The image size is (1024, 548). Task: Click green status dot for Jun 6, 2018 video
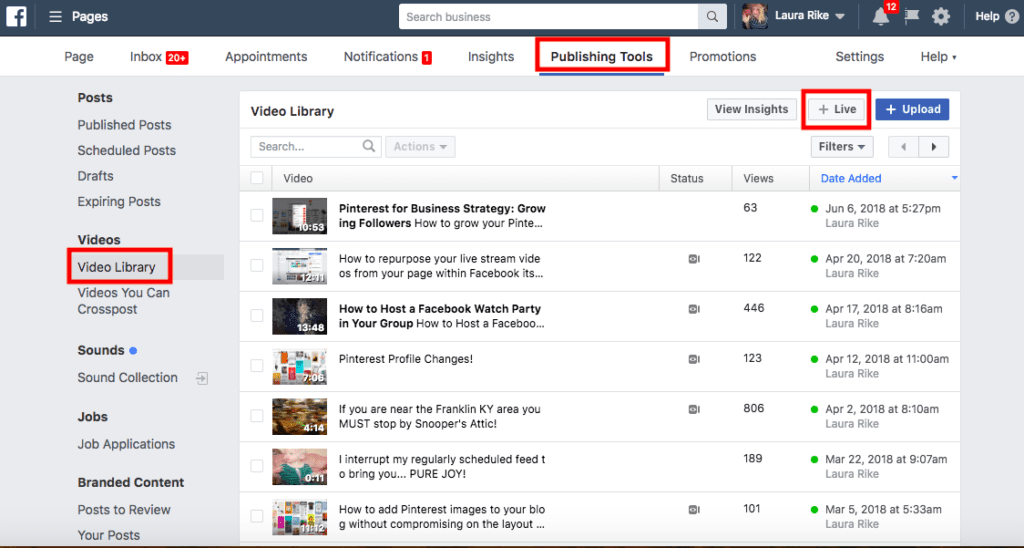pyautogui.click(x=814, y=209)
